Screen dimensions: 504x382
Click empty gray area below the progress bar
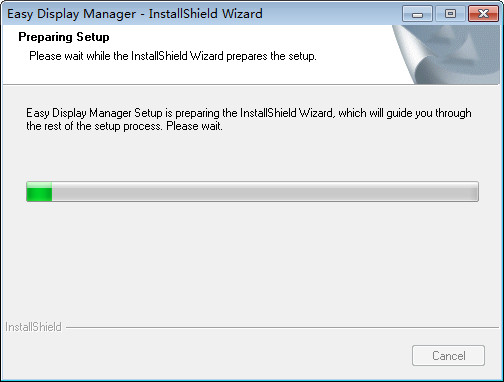click(x=252, y=260)
